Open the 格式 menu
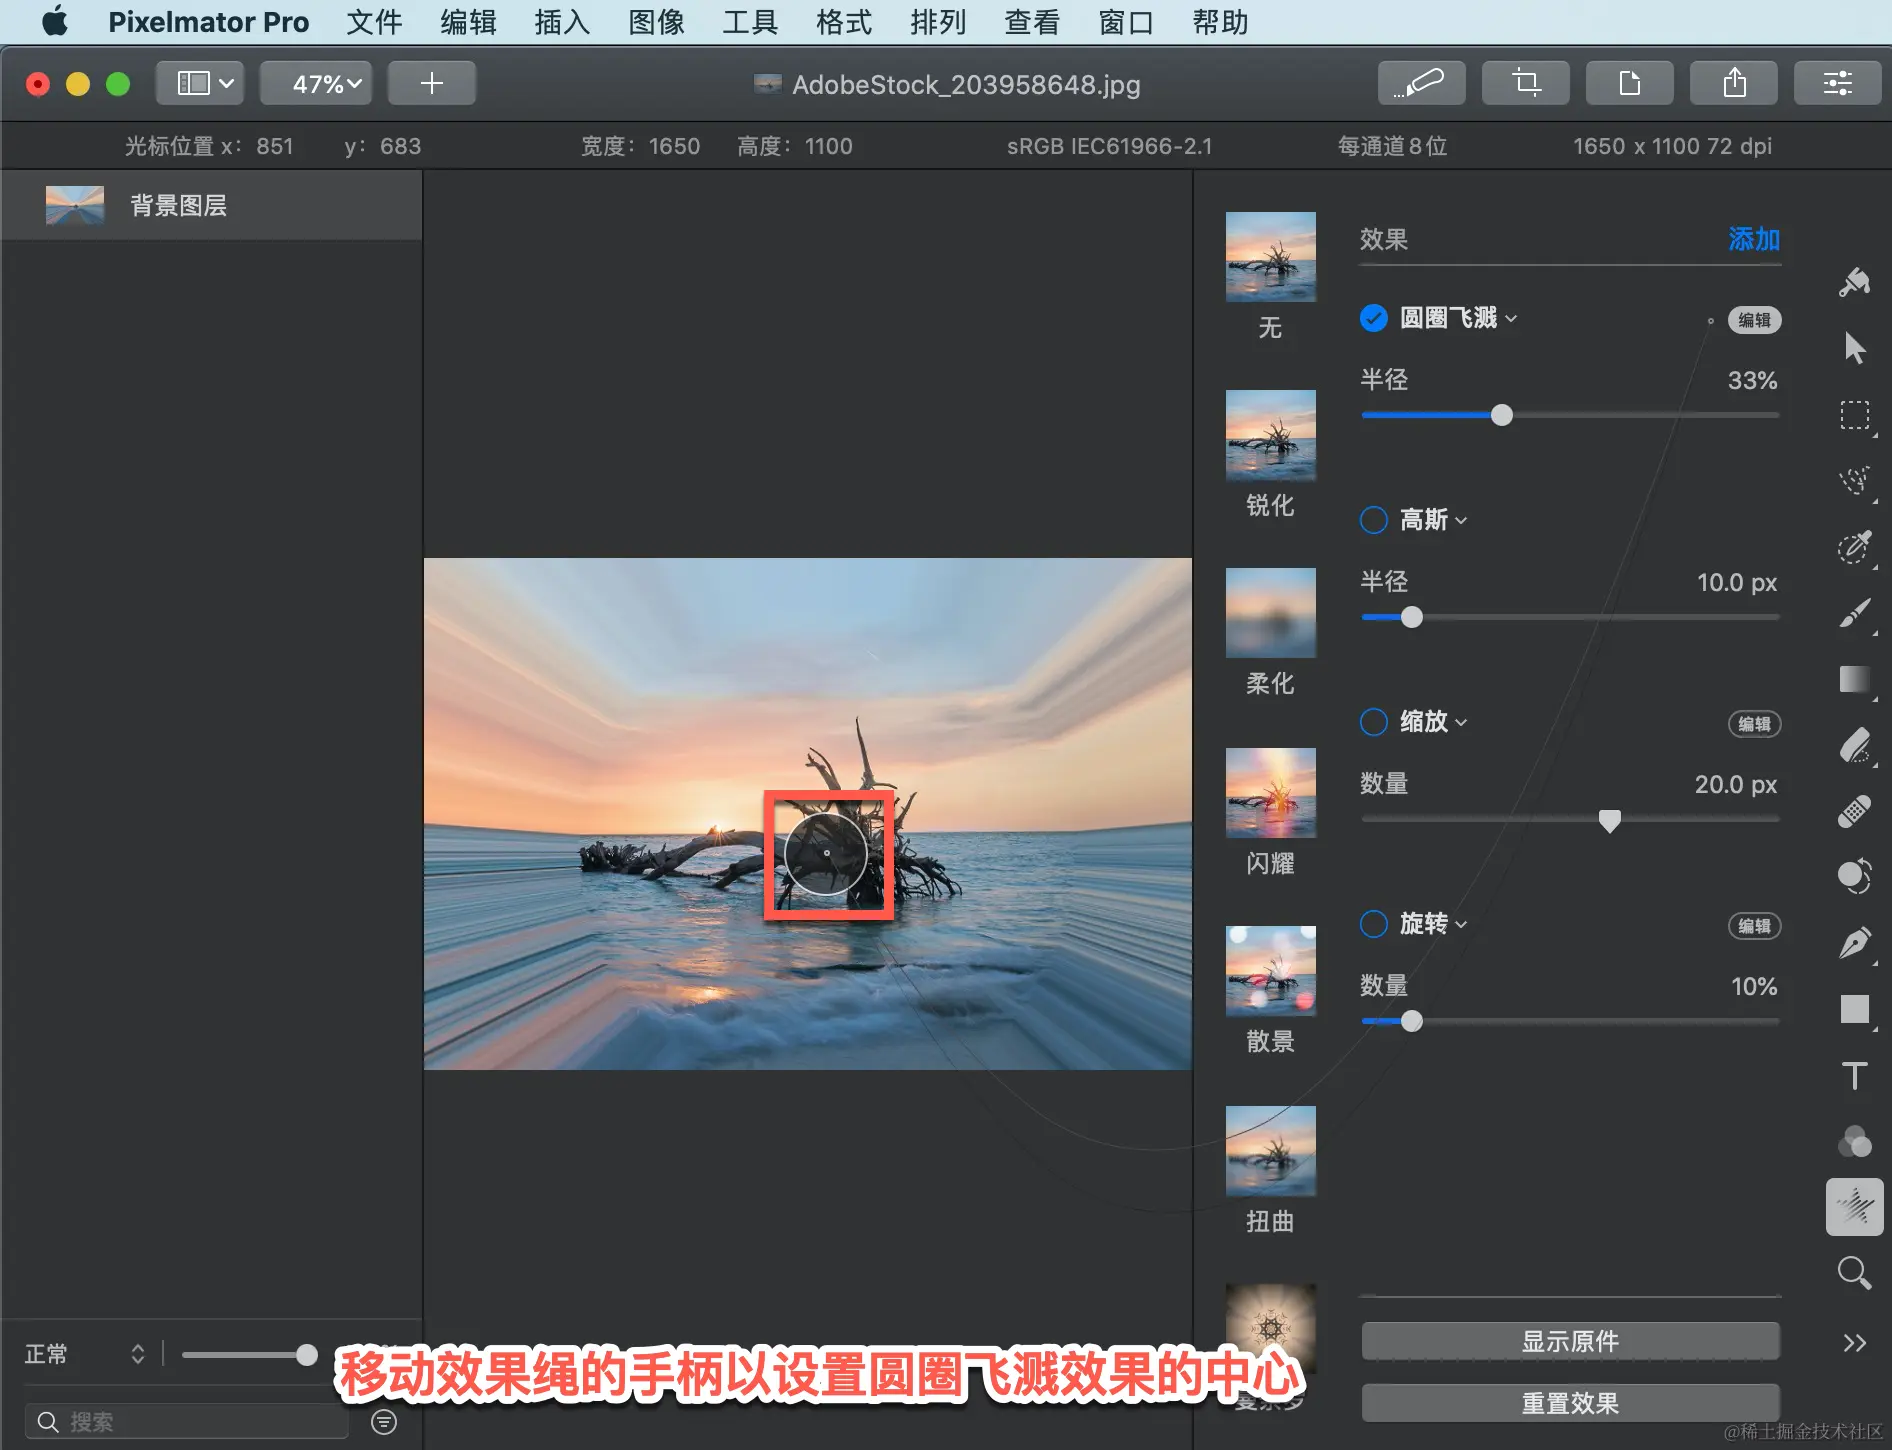This screenshot has width=1892, height=1450. click(844, 22)
